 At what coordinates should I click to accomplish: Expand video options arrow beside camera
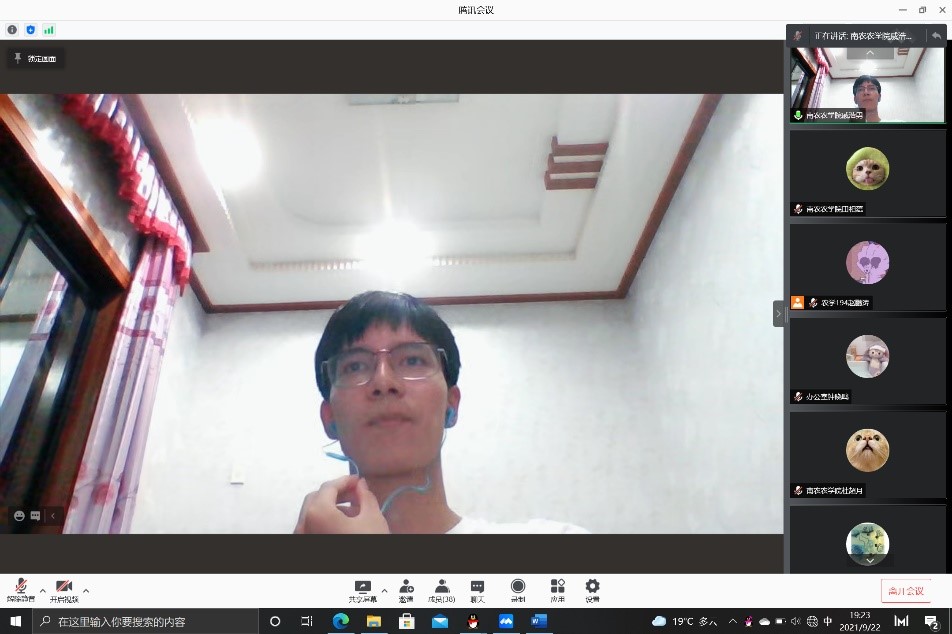[x=86, y=590]
